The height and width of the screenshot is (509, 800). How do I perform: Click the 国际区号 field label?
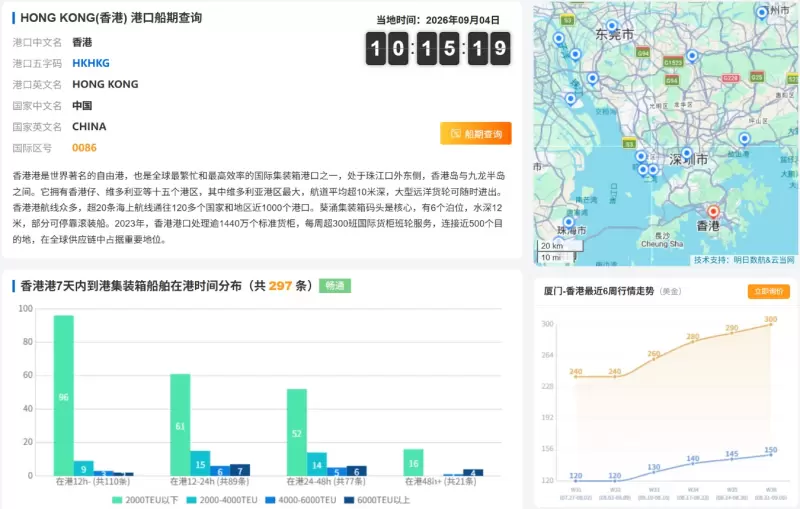(32, 148)
